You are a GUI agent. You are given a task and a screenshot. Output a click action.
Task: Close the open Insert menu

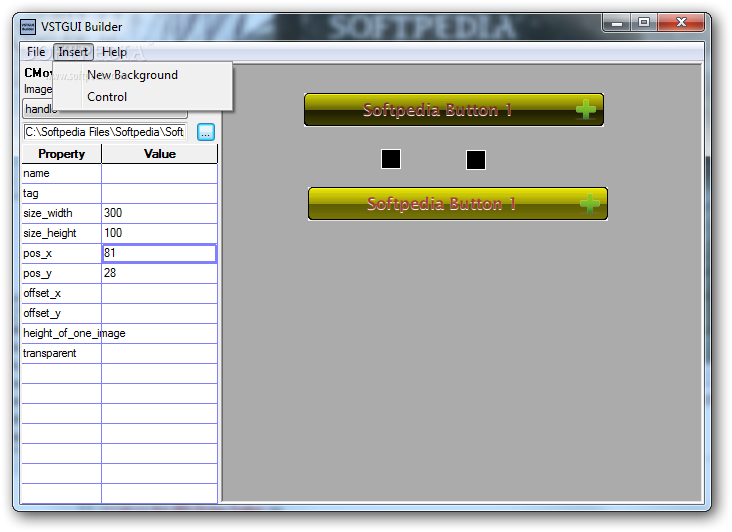(x=73, y=52)
